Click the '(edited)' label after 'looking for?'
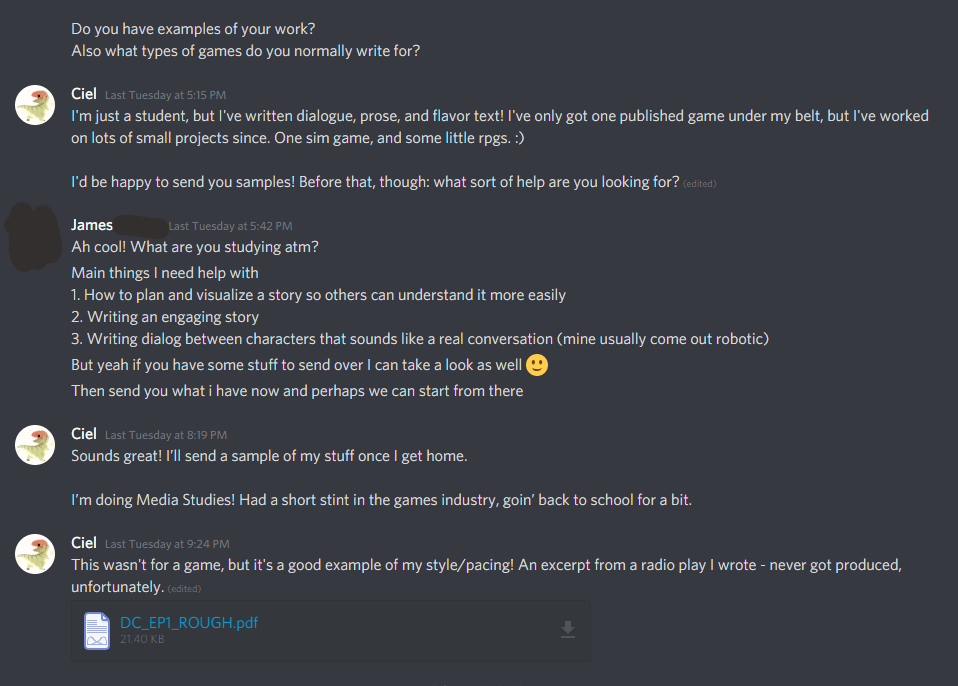958x686 pixels. tap(700, 184)
